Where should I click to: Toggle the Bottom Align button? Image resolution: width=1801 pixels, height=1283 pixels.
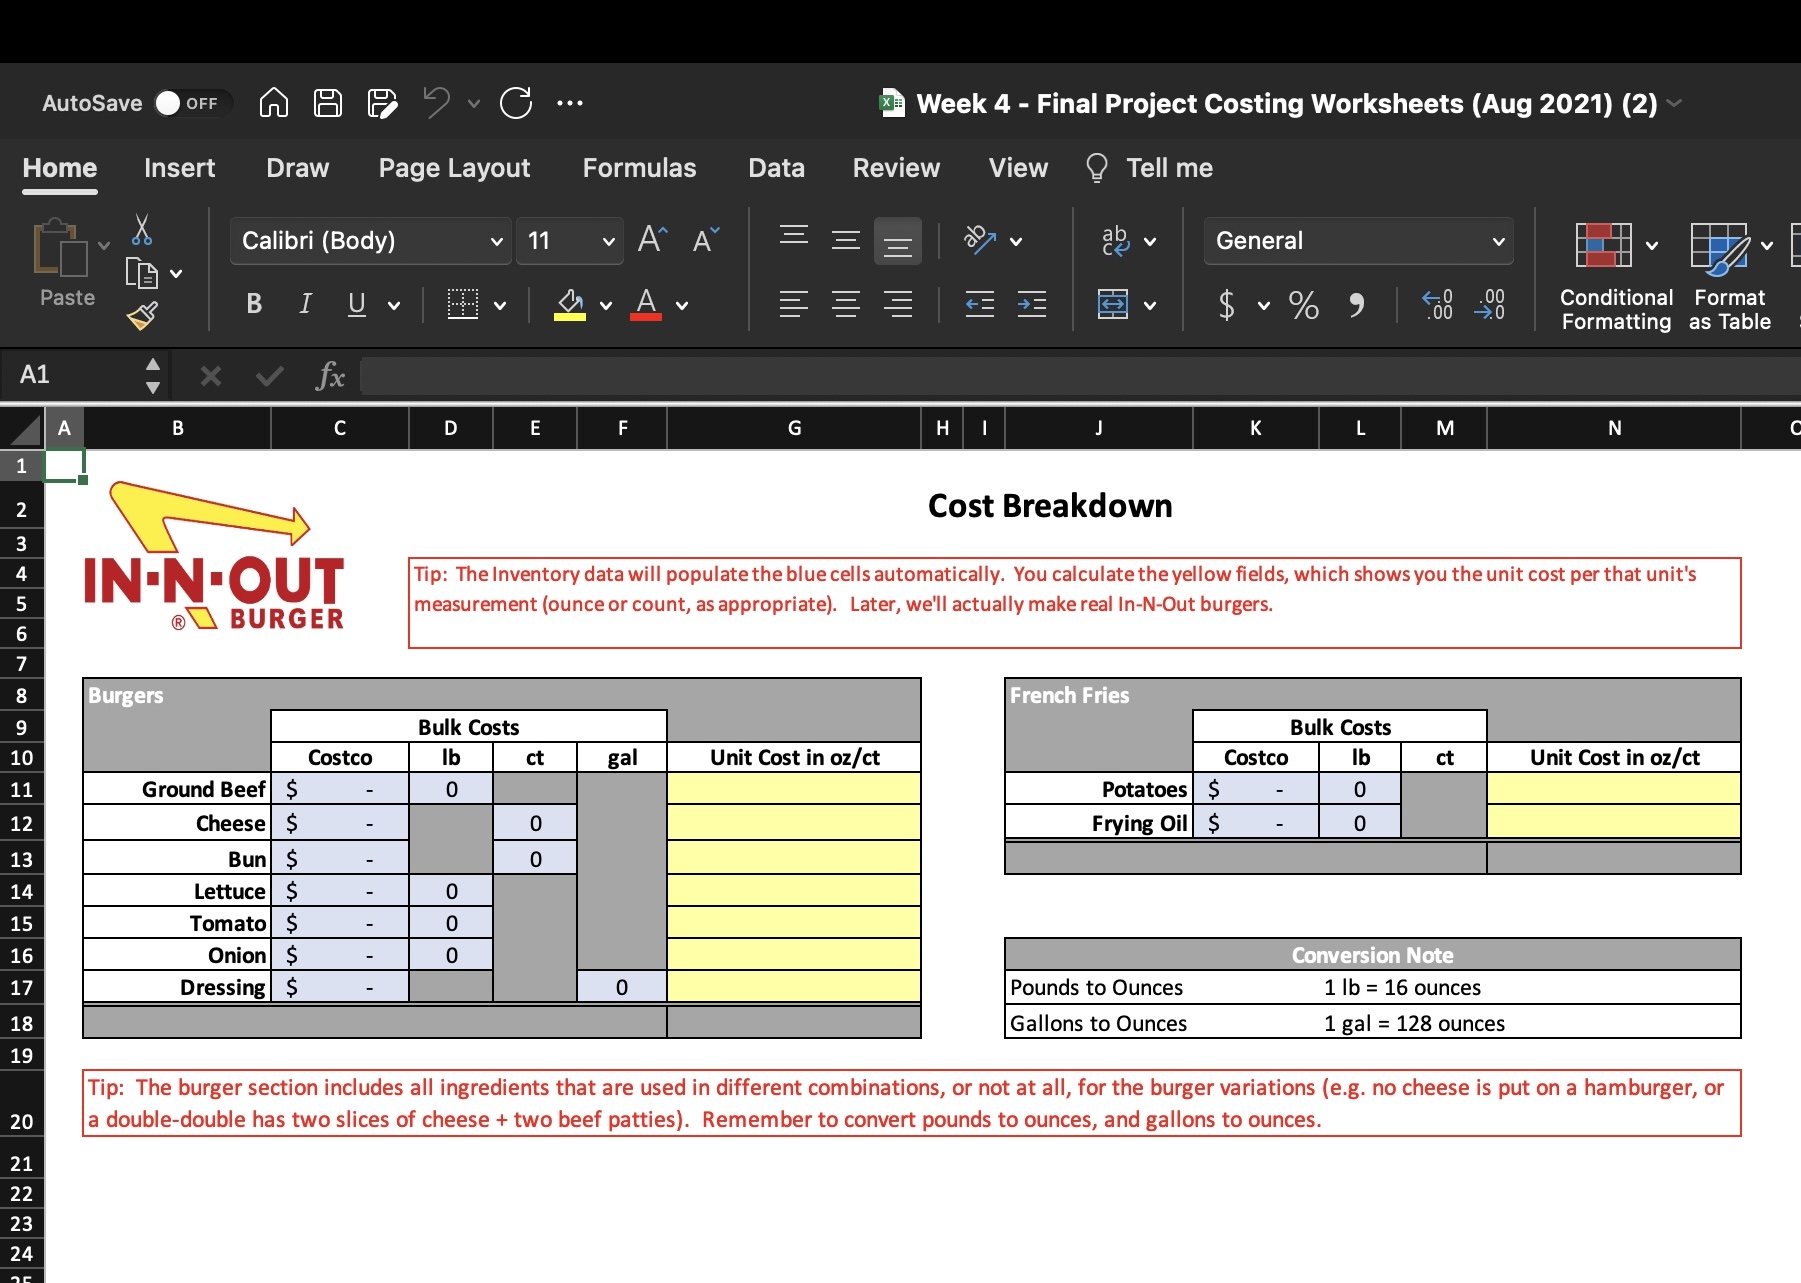point(898,241)
